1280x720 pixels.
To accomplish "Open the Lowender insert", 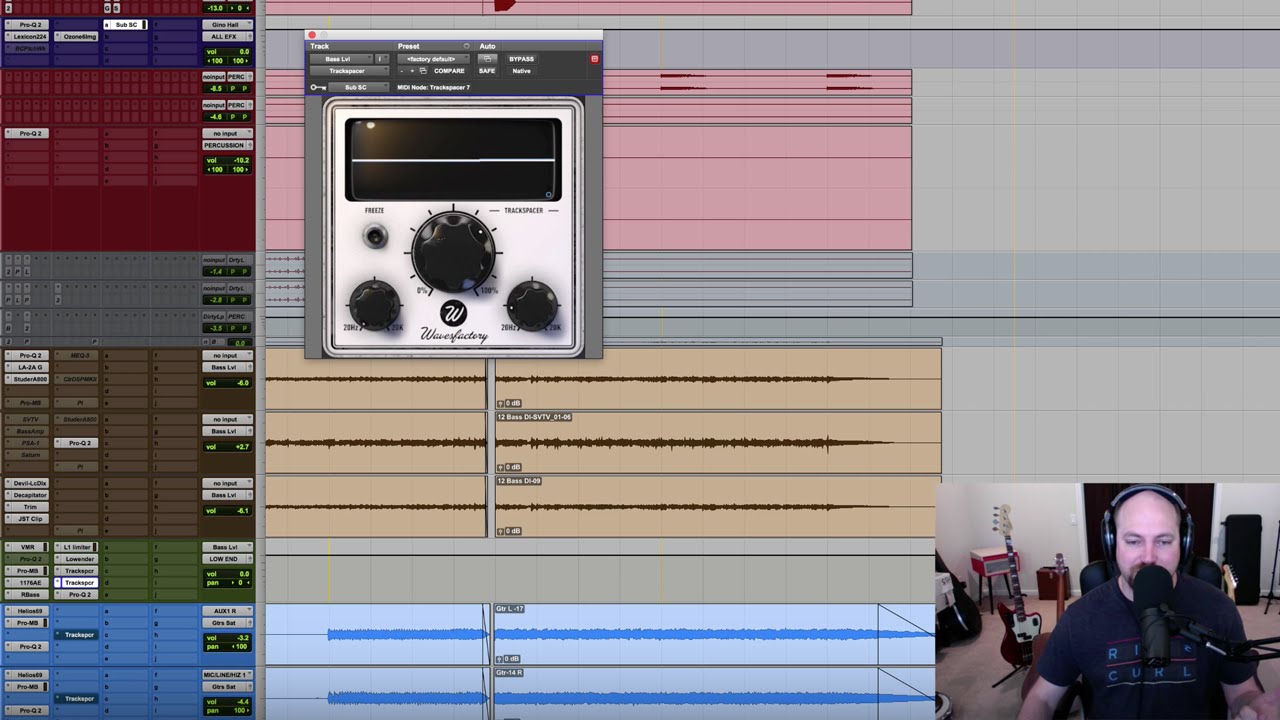I will point(78,559).
